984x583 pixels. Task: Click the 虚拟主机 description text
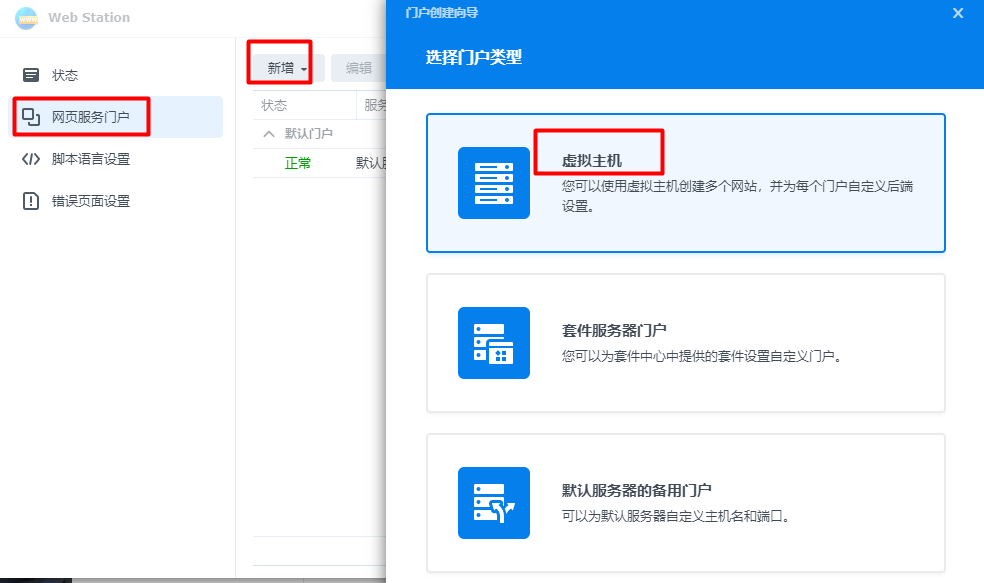(737, 196)
